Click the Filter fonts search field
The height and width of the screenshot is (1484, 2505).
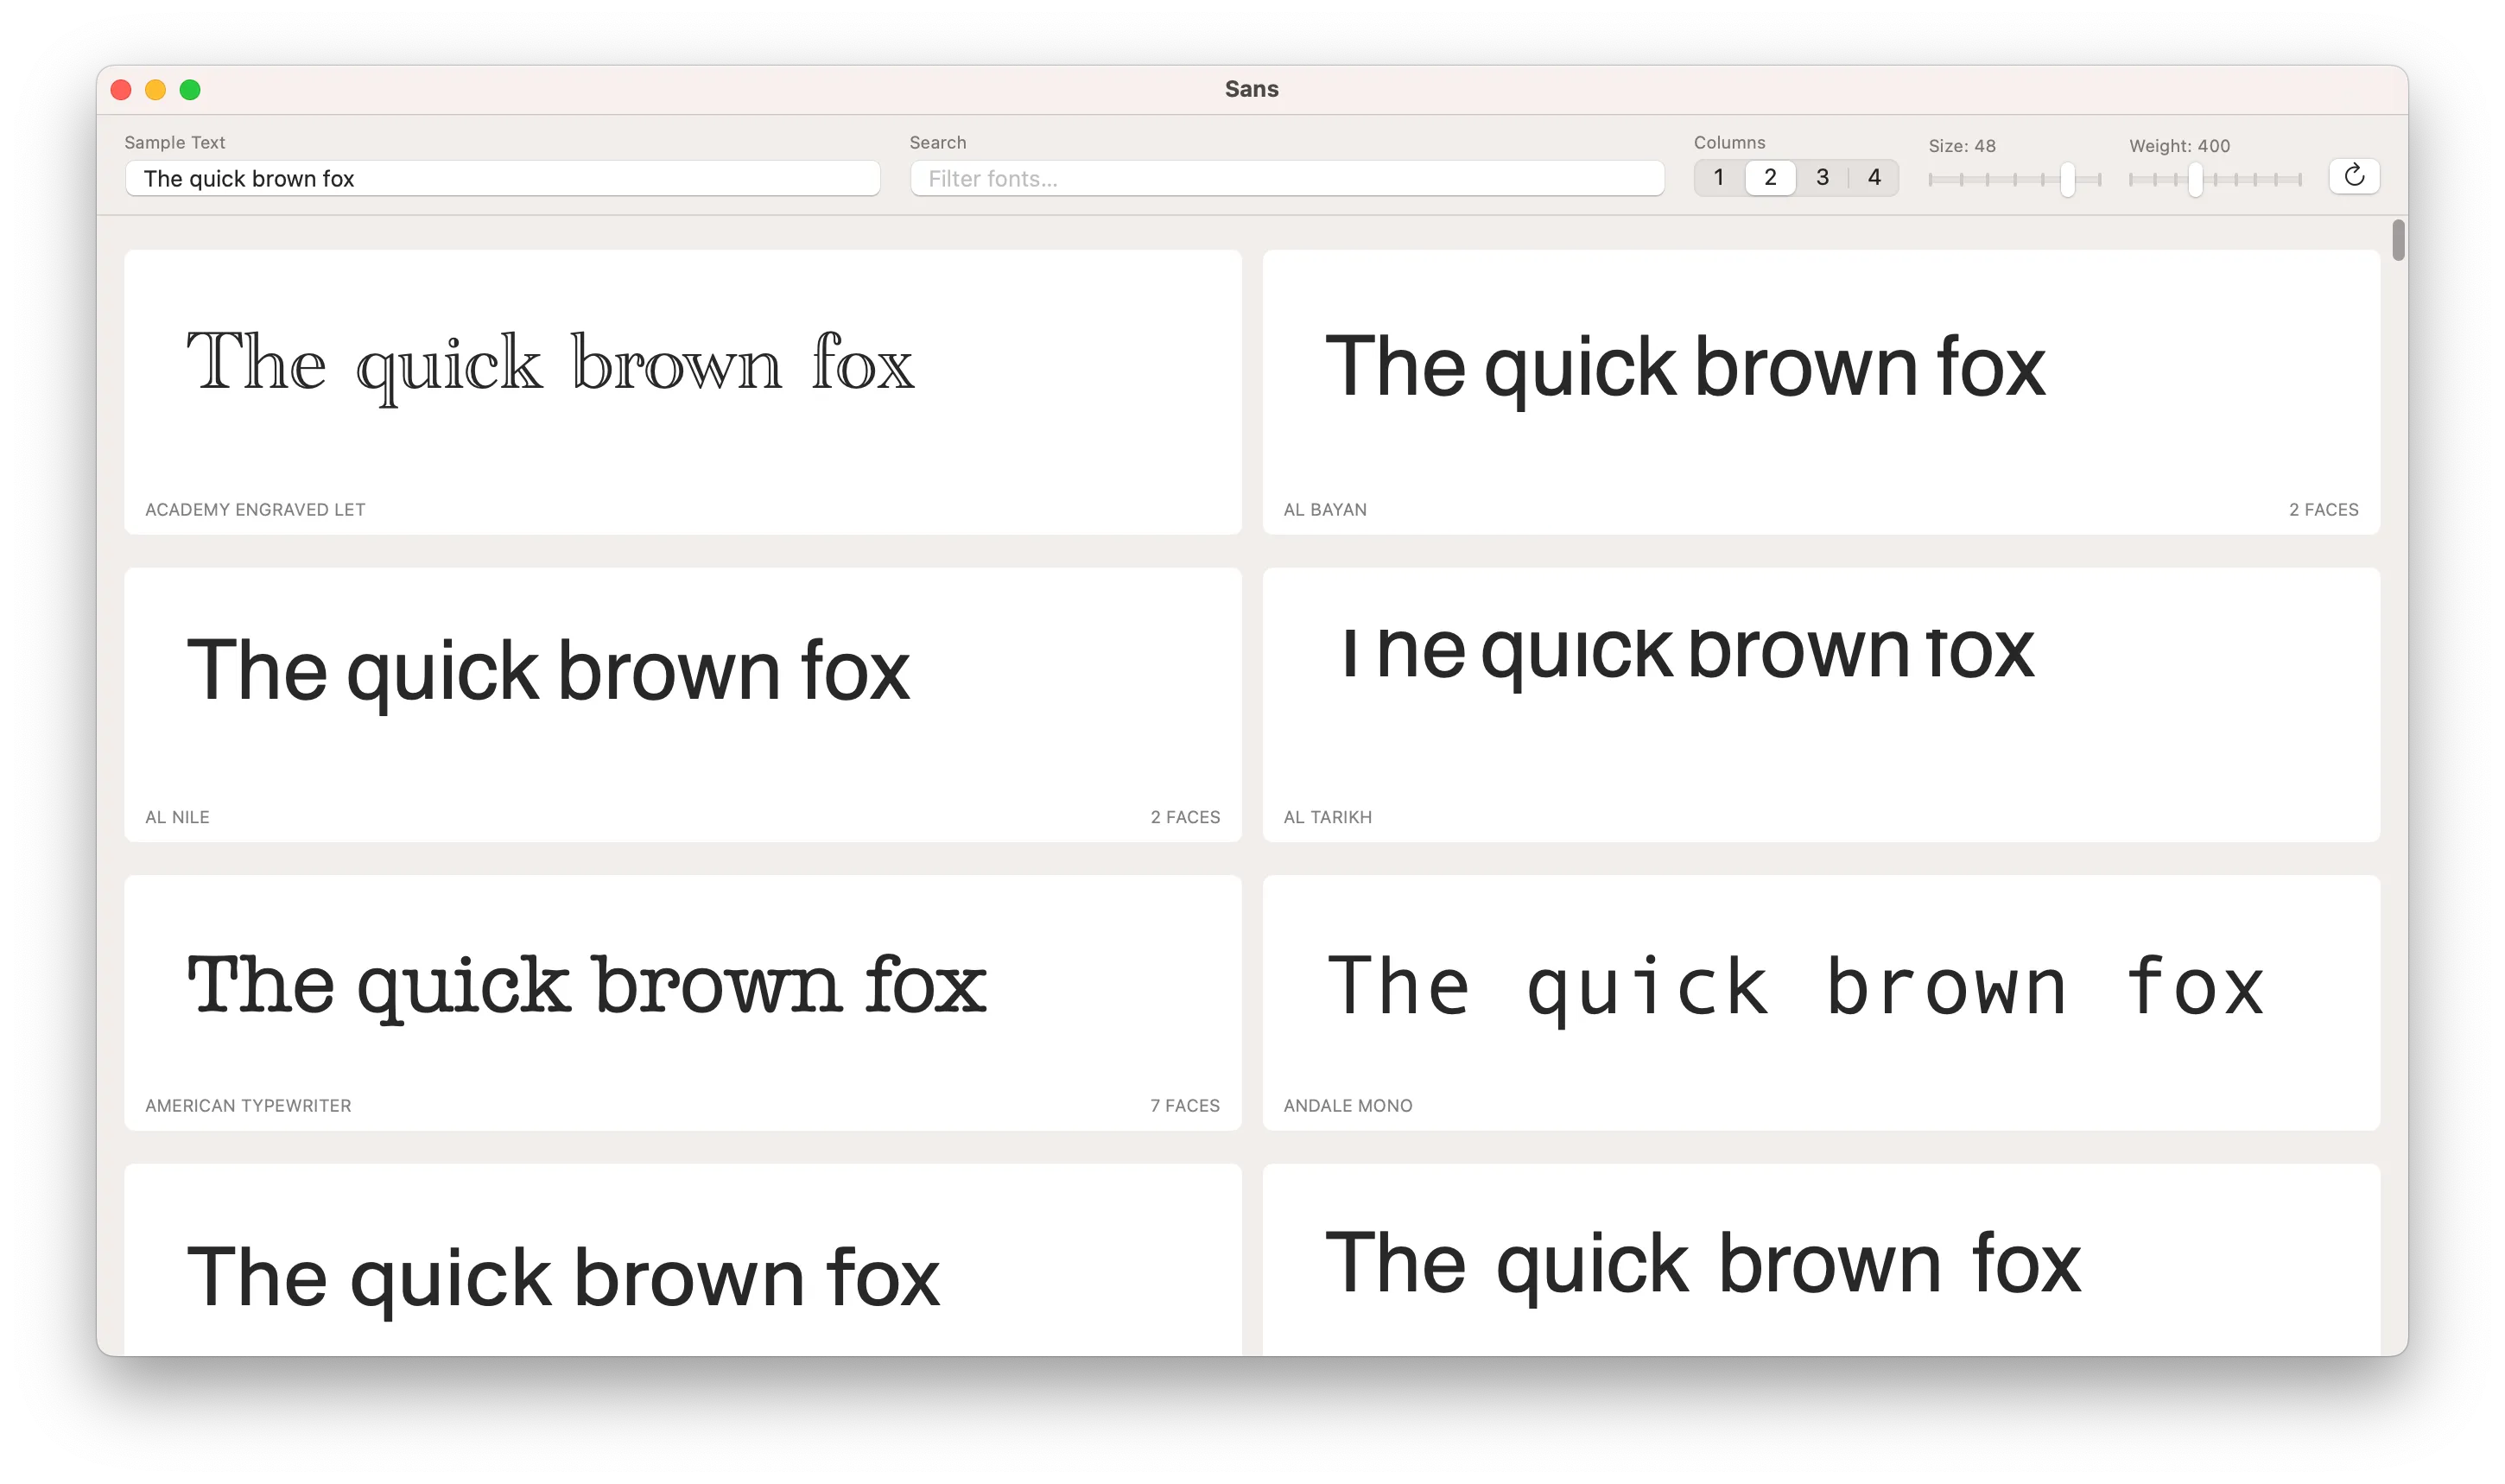[x=1287, y=178]
